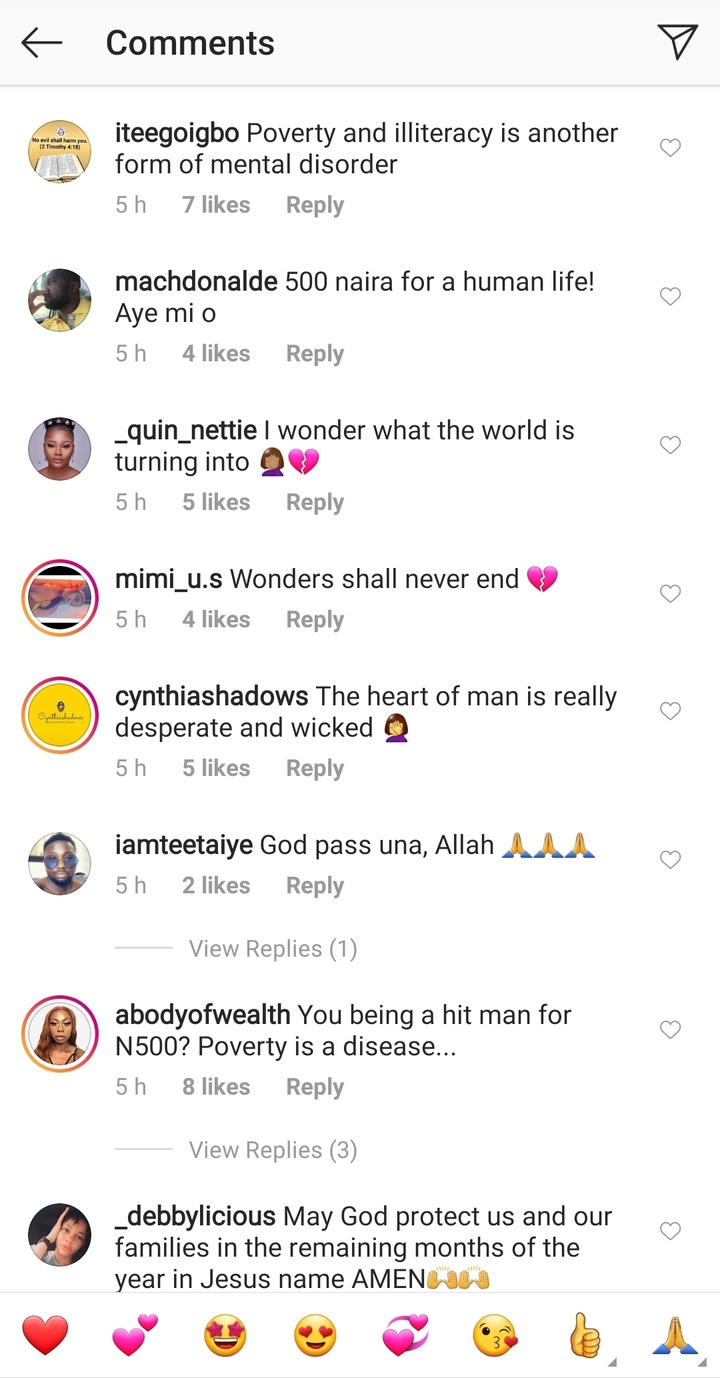The image size is (720, 1378).
Task: Reply to cynthiashadows' comment
Action: pyautogui.click(x=314, y=768)
